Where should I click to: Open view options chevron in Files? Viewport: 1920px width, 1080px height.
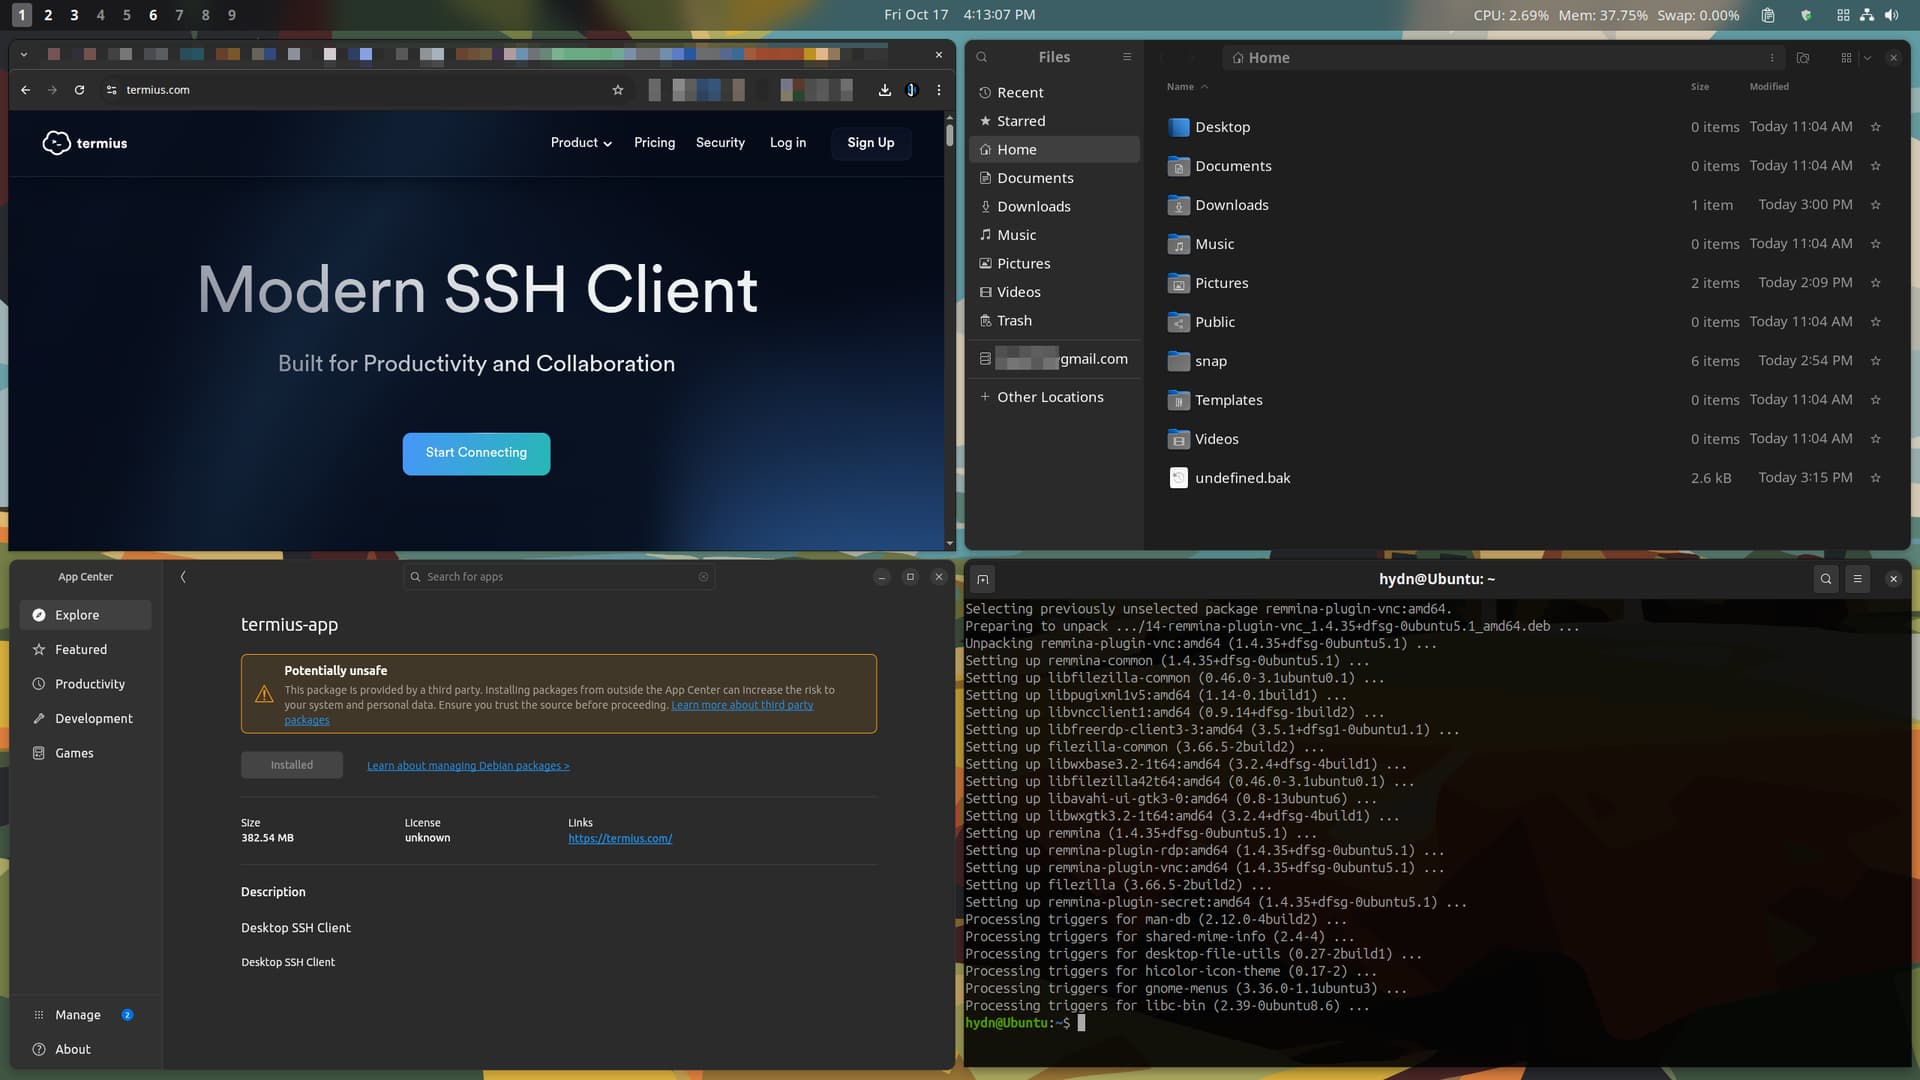tap(1867, 58)
